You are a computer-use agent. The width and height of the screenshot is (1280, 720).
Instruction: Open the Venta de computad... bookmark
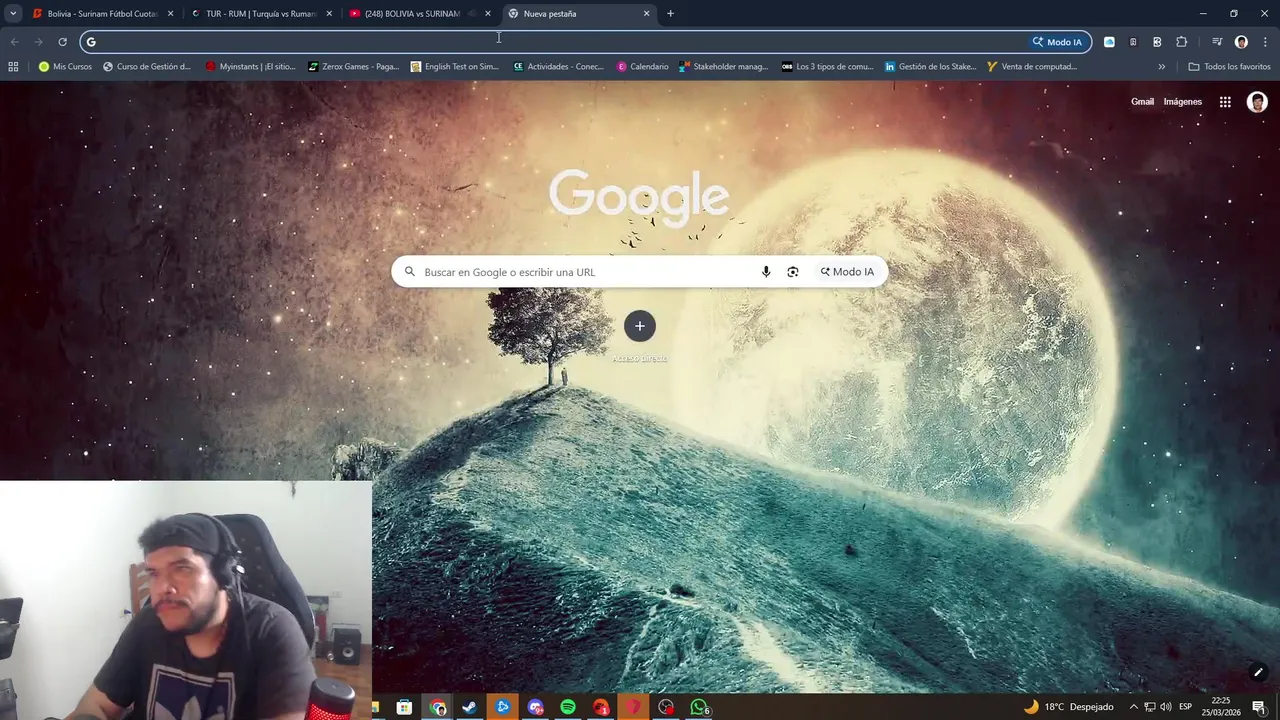1032,67
